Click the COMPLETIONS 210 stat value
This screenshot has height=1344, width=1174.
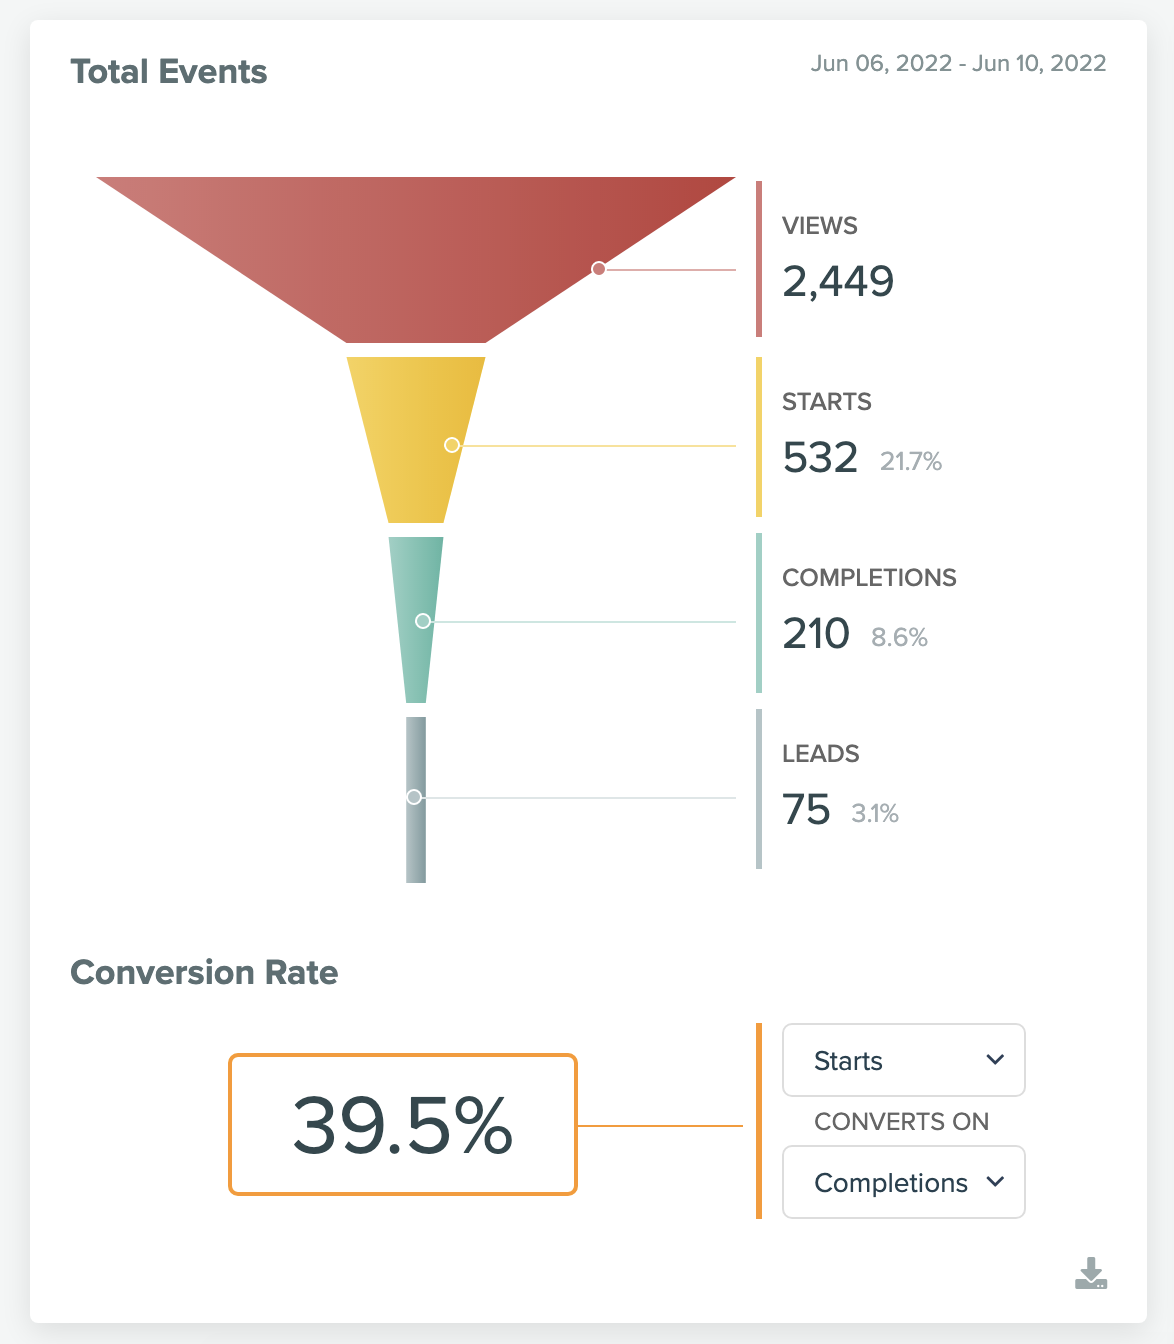tap(816, 634)
